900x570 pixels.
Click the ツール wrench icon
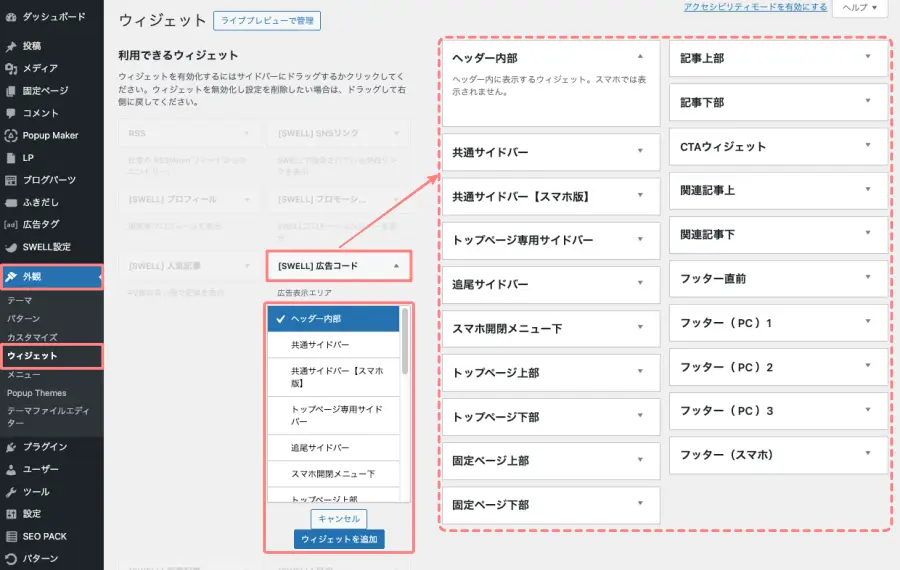point(10,492)
